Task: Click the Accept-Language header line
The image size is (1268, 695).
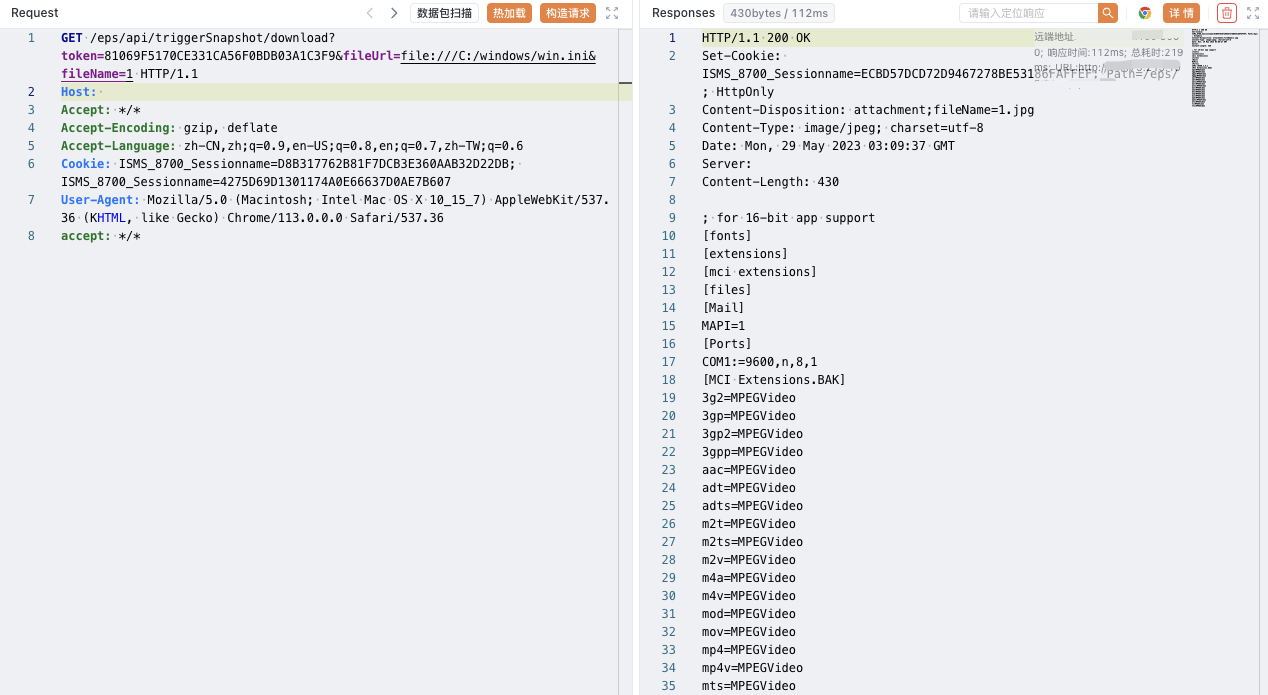Action: [292, 146]
